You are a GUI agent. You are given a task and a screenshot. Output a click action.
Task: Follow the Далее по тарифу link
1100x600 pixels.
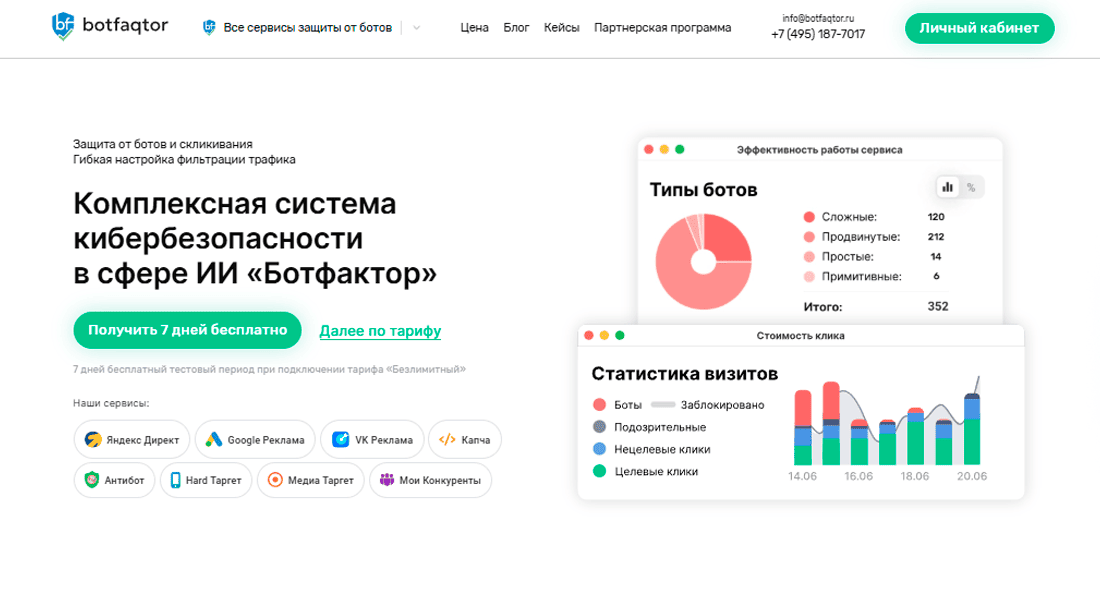pyautogui.click(x=380, y=331)
